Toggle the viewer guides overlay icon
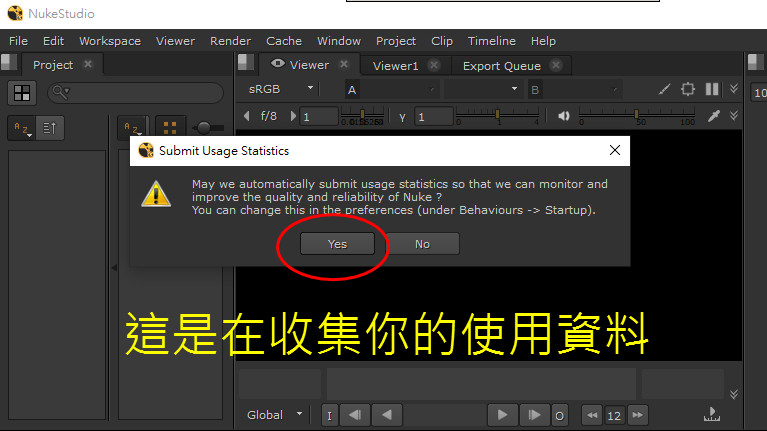This screenshot has width=767, height=431. tap(688, 89)
